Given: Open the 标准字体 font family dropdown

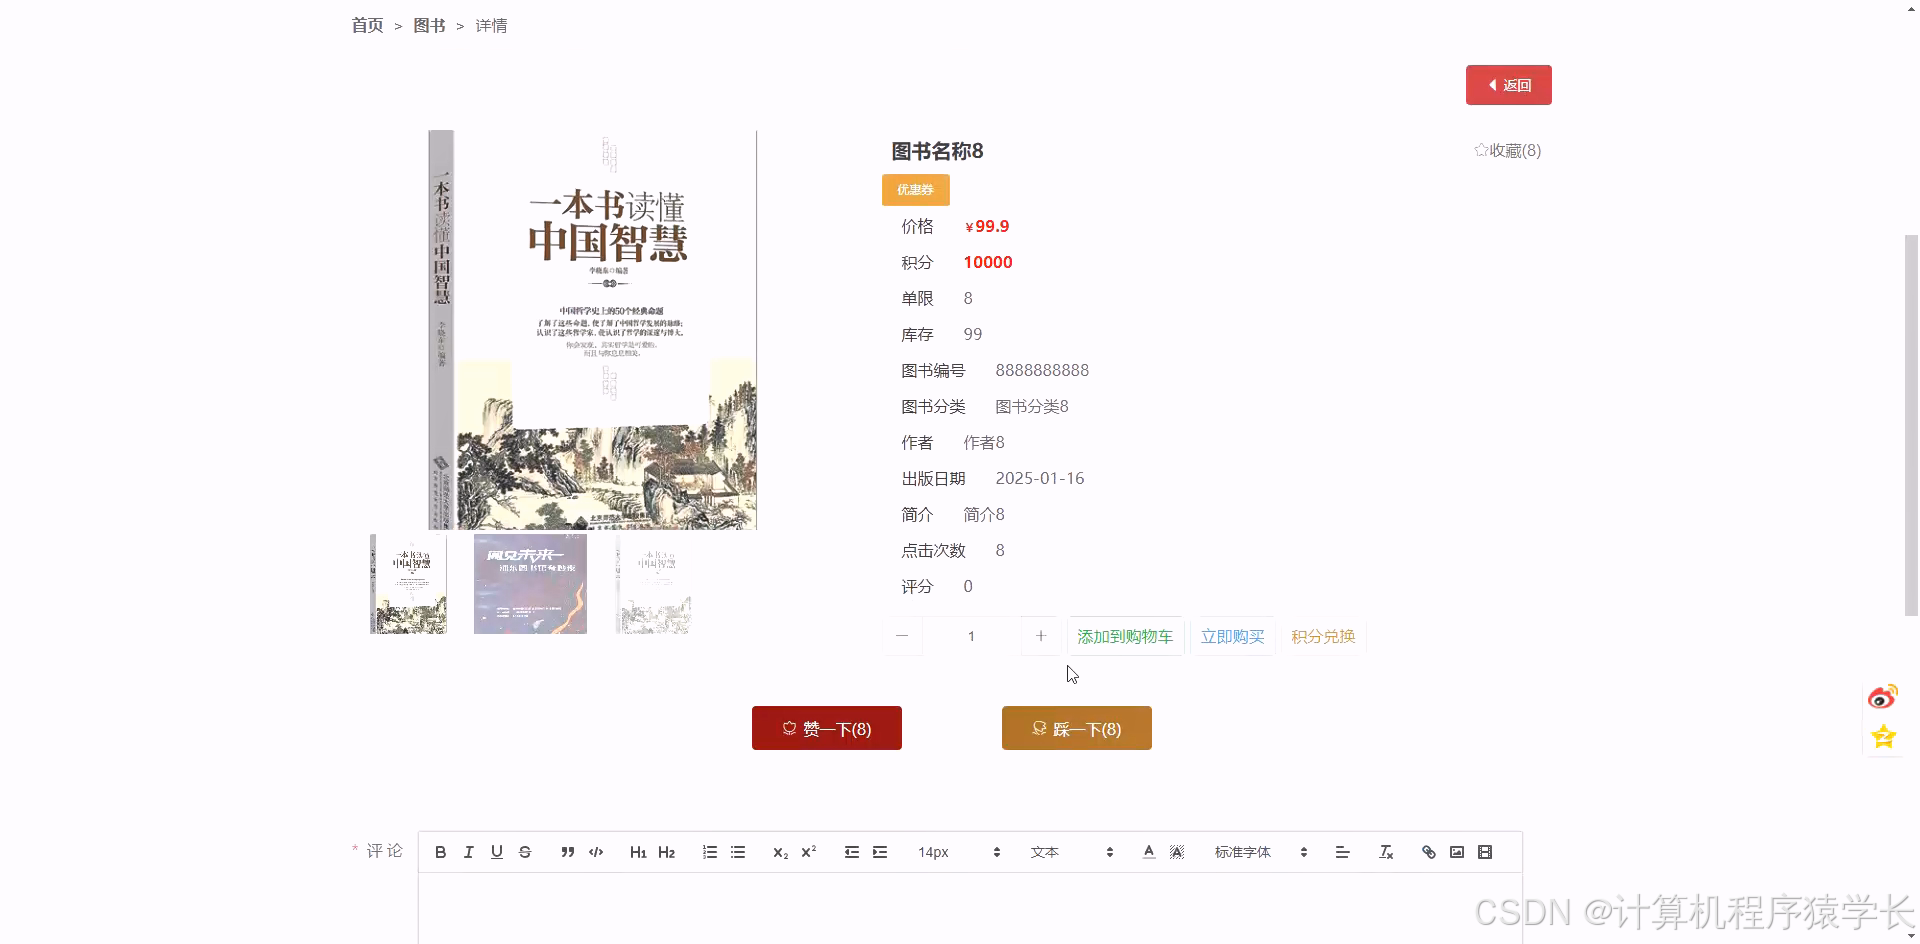Looking at the screenshot, I should point(1260,852).
